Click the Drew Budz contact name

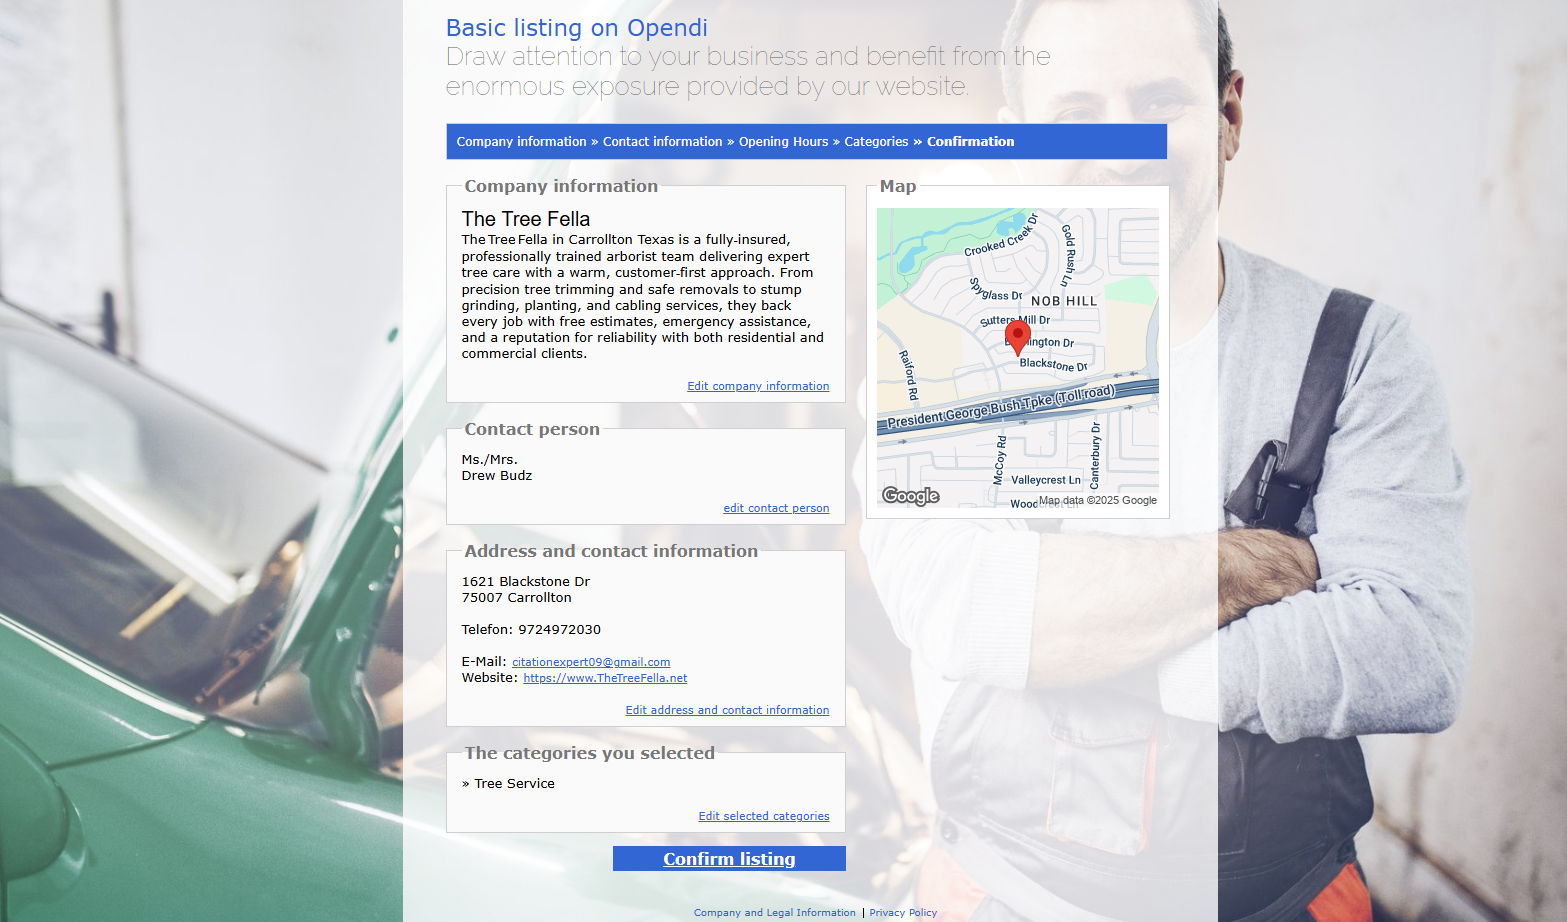[x=497, y=476]
